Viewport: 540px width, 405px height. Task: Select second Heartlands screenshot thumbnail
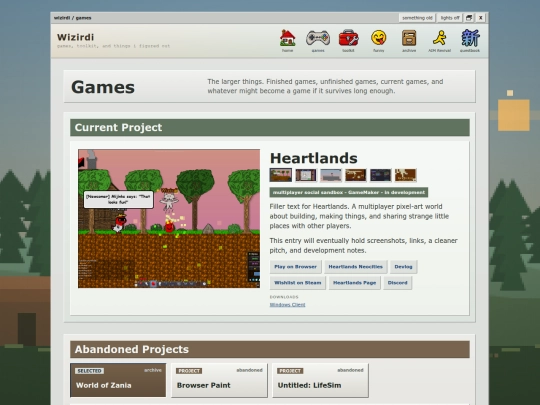305,175
